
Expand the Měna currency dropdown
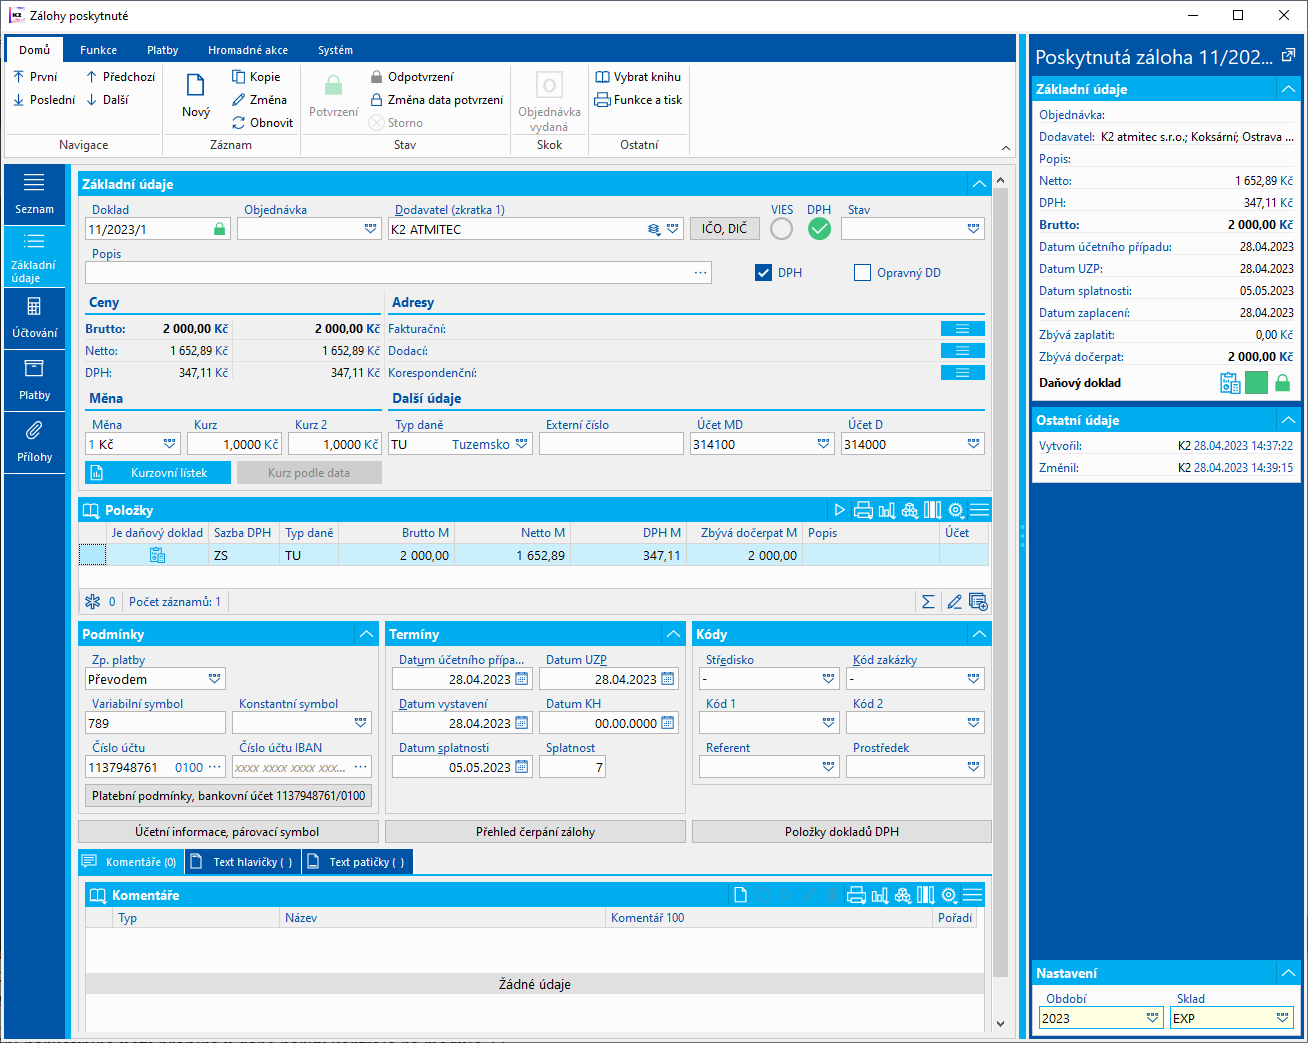click(169, 444)
